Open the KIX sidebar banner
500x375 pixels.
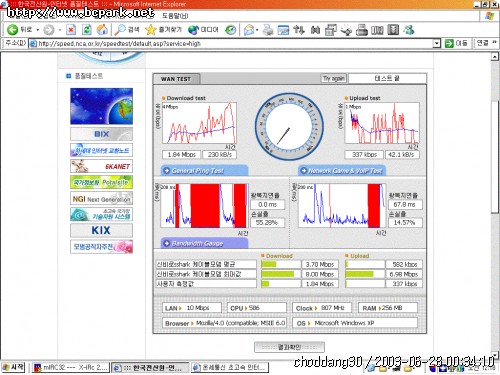(101, 230)
